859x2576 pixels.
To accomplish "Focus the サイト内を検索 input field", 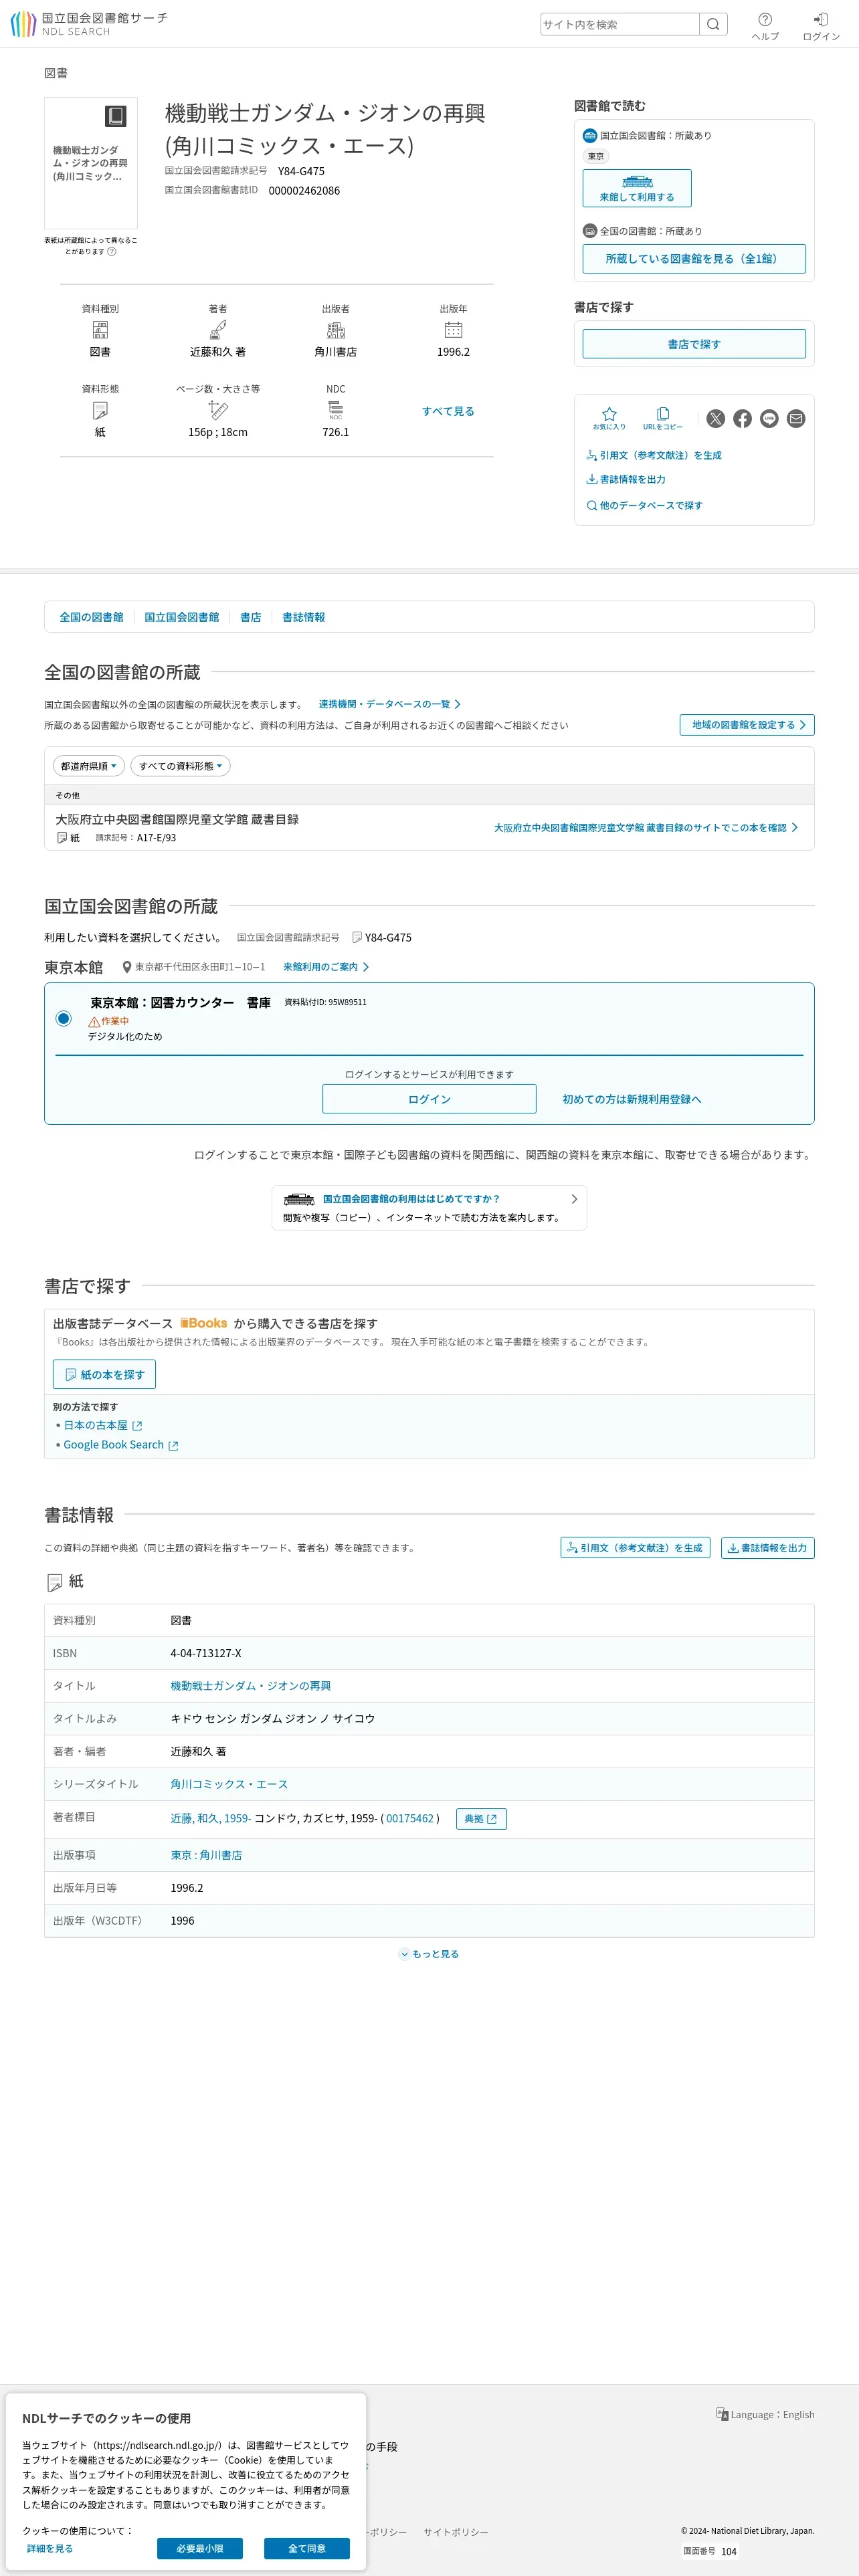I will click(x=620, y=24).
